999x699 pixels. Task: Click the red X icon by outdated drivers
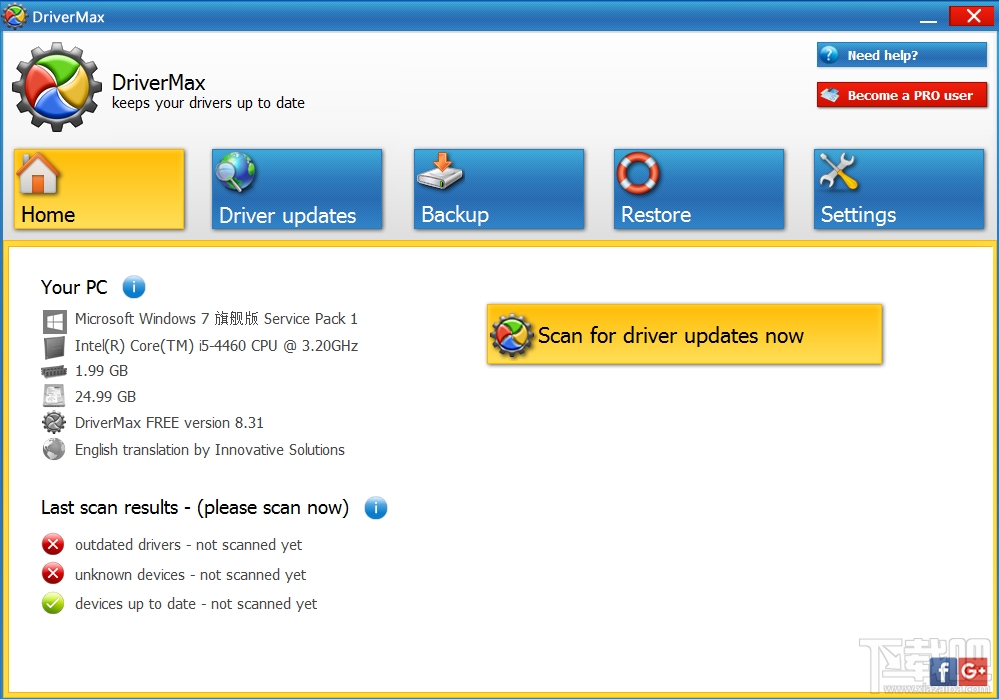(53, 544)
